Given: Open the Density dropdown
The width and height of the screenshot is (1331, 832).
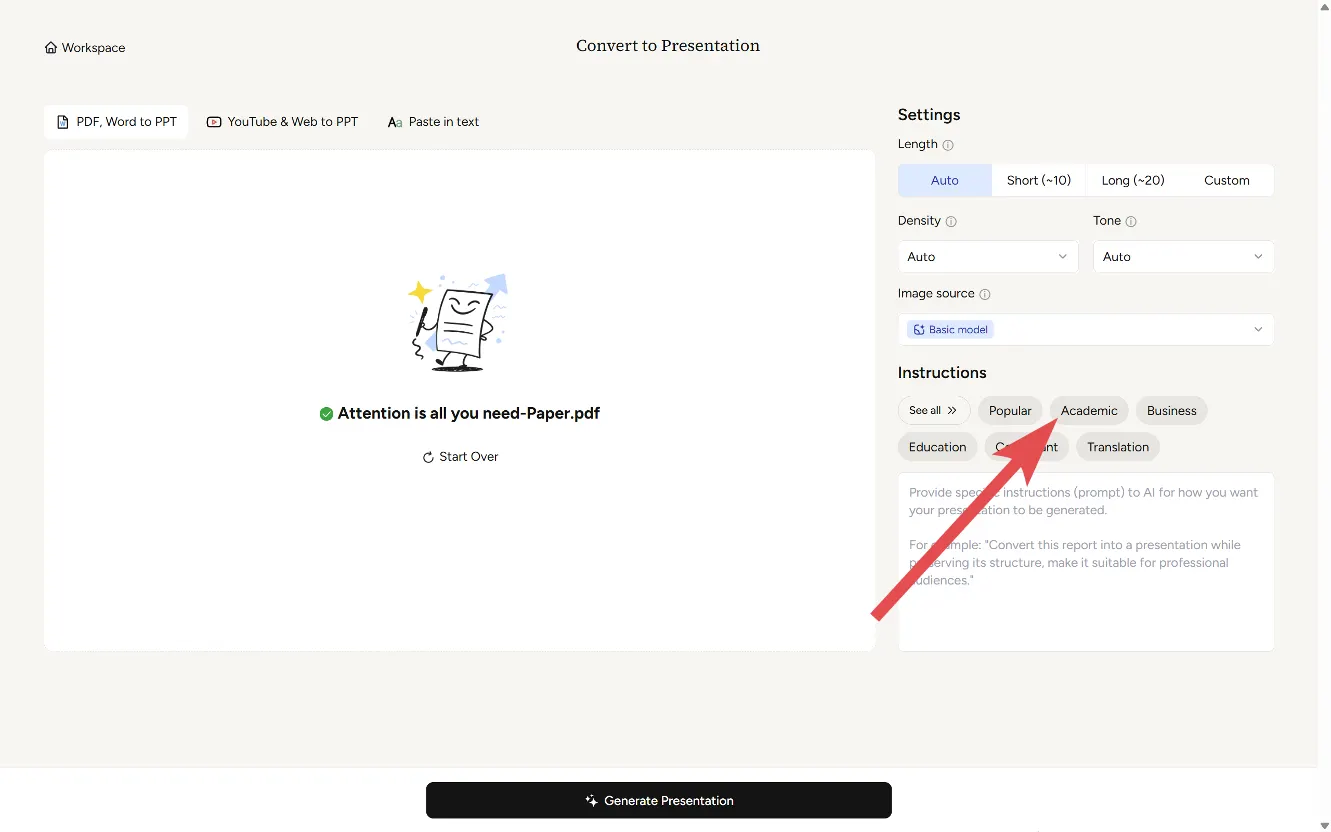Looking at the screenshot, I should coord(987,257).
